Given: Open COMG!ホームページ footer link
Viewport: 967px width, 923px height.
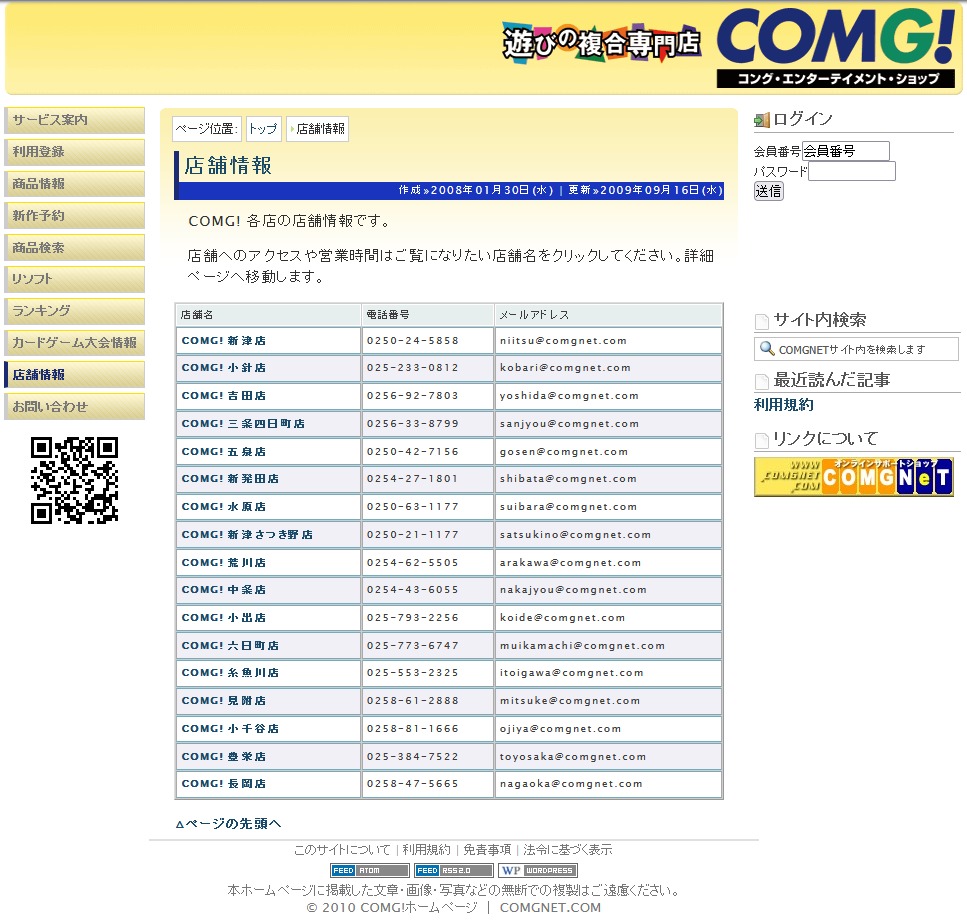Looking at the screenshot, I should pyautogui.click(x=418, y=908).
